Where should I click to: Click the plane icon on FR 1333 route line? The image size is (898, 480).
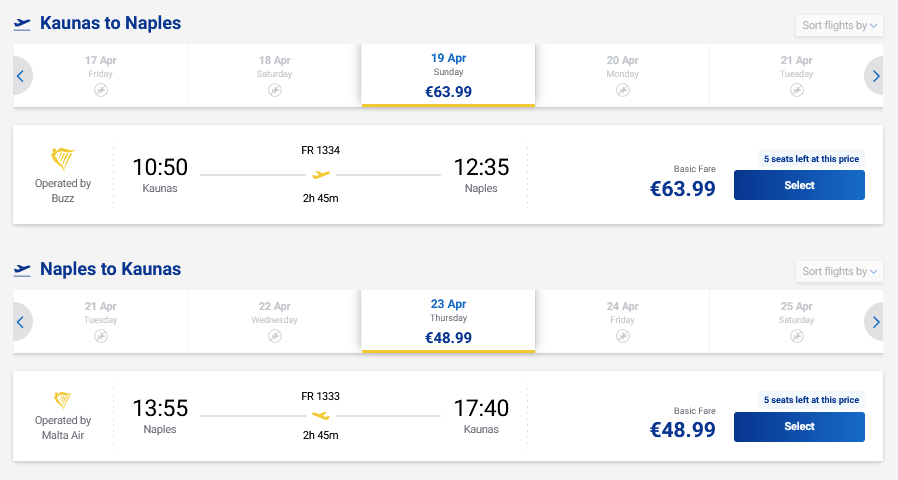(321, 416)
